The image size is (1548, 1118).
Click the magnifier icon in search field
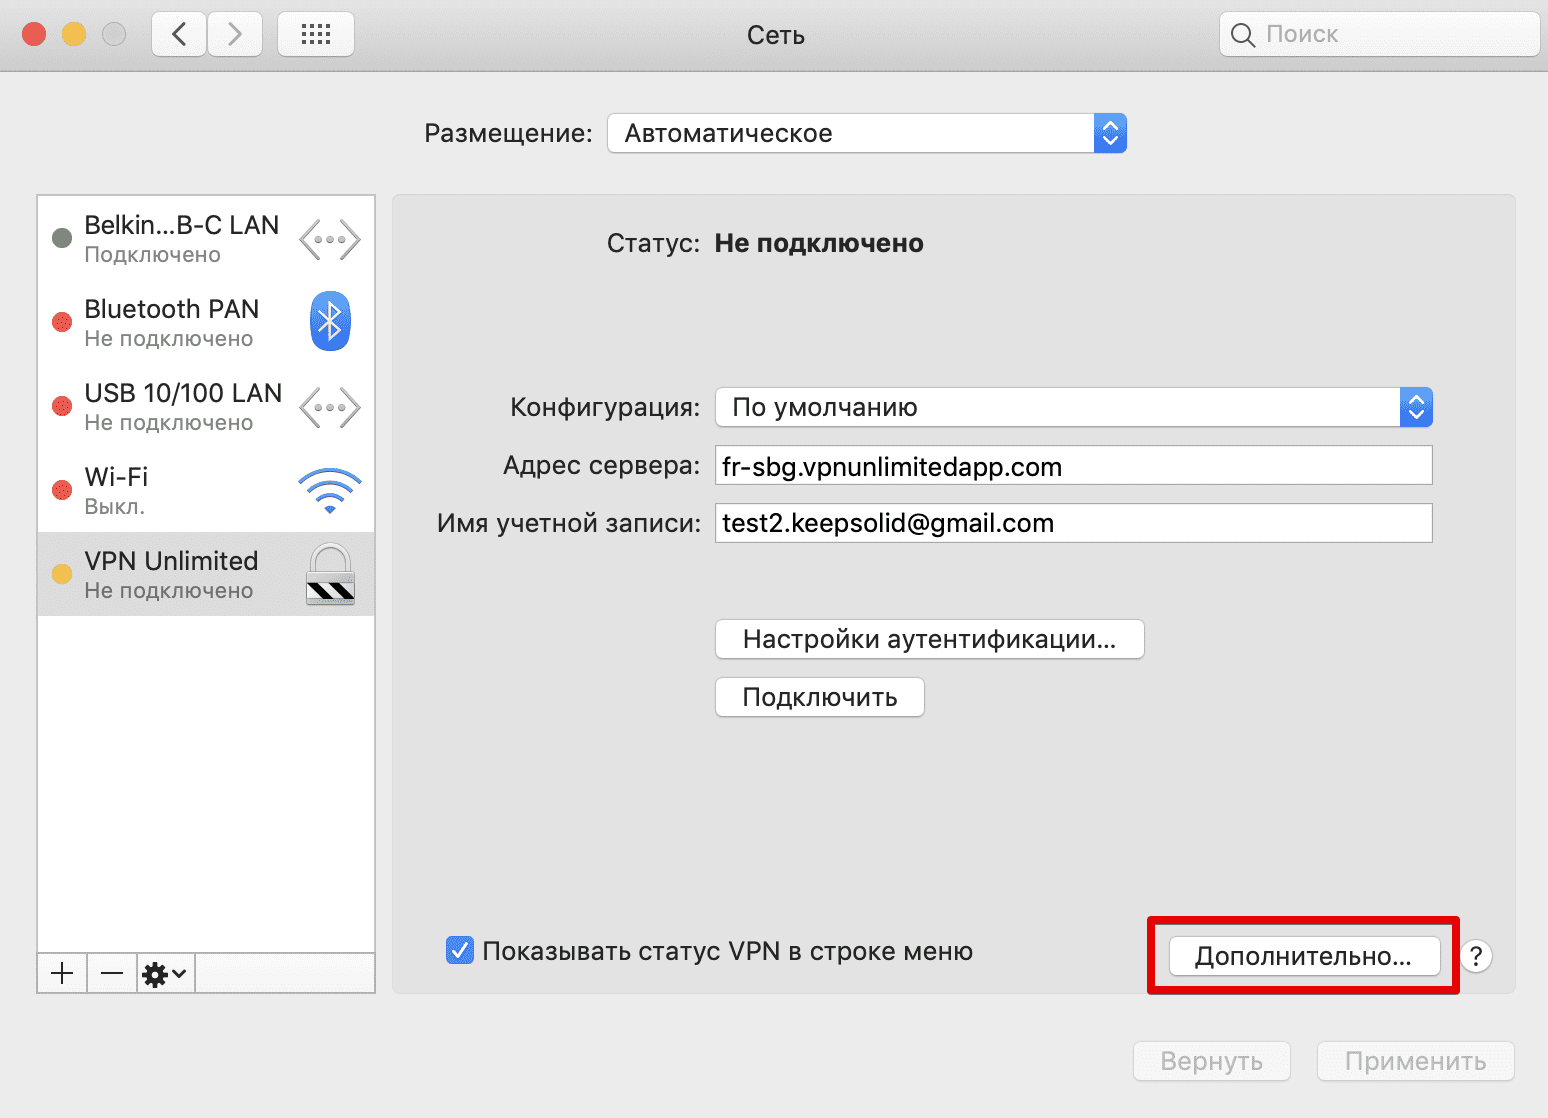point(1242,33)
